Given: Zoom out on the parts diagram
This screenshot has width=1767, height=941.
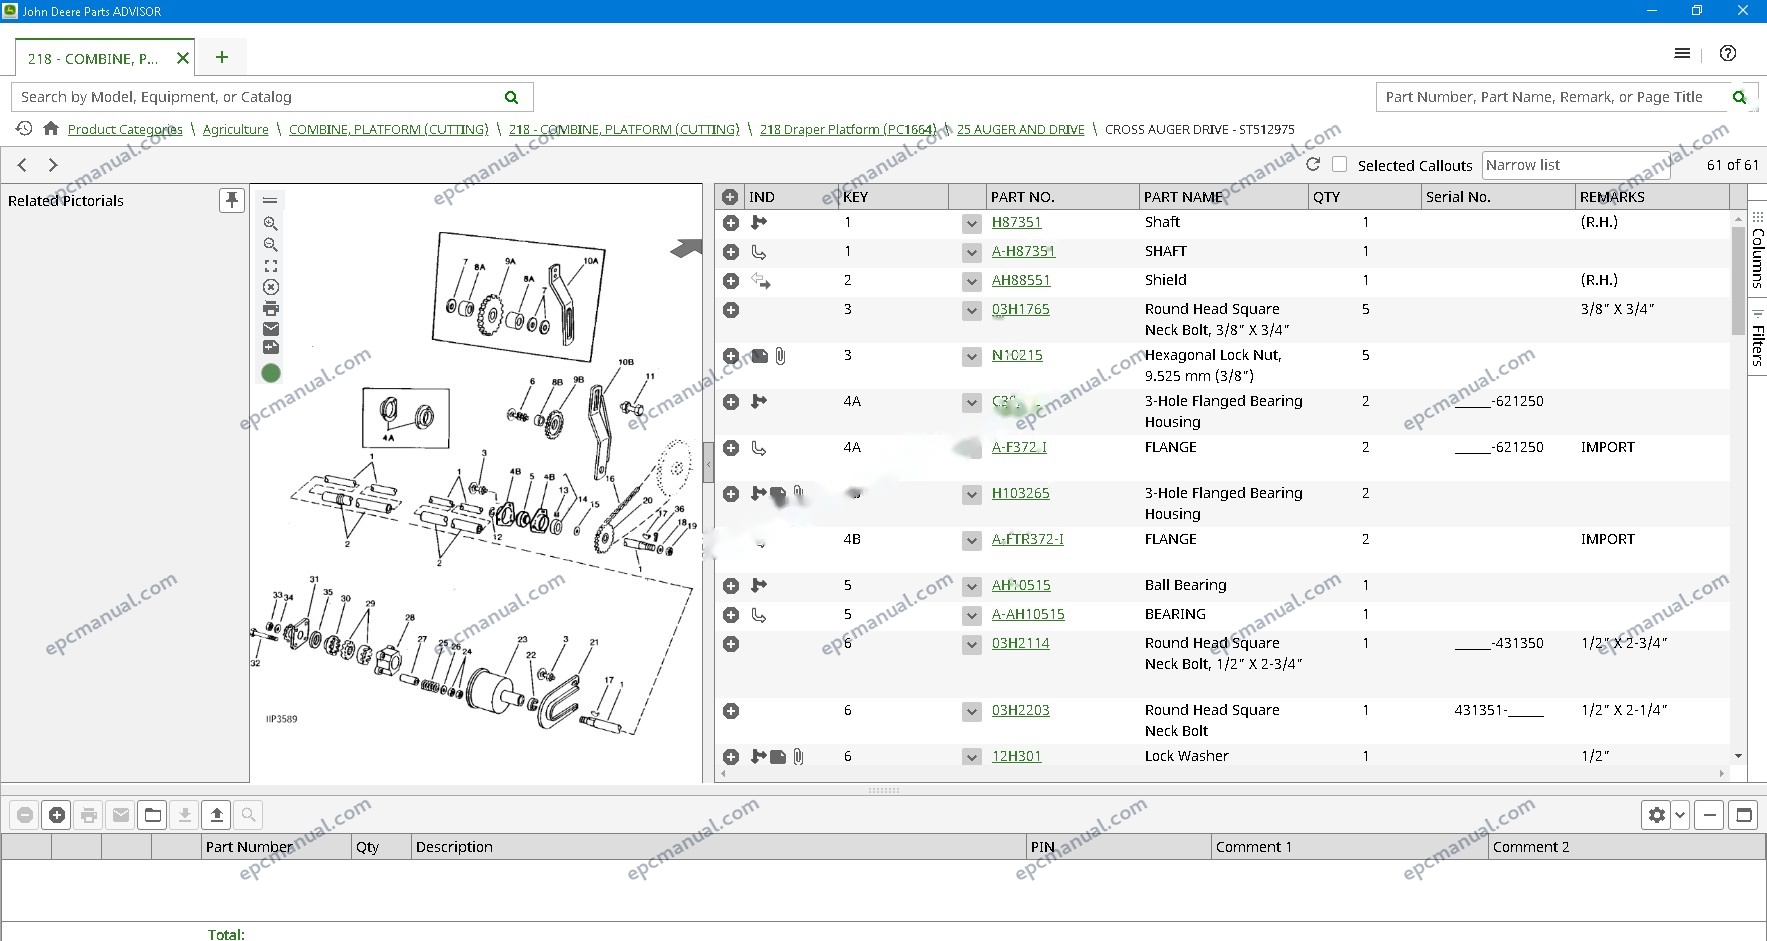Looking at the screenshot, I should click(x=270, y=245).
